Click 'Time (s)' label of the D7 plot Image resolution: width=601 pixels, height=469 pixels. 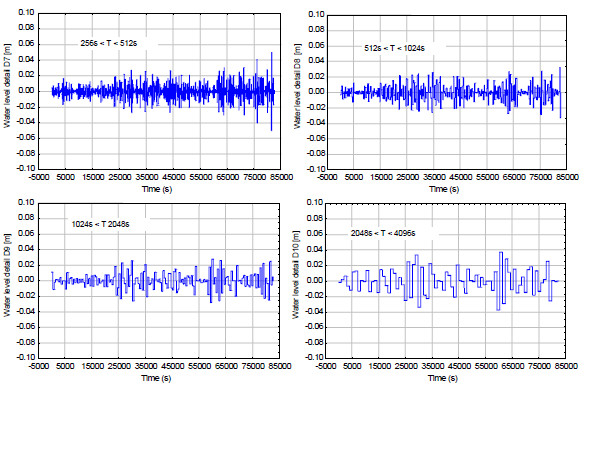157,189
